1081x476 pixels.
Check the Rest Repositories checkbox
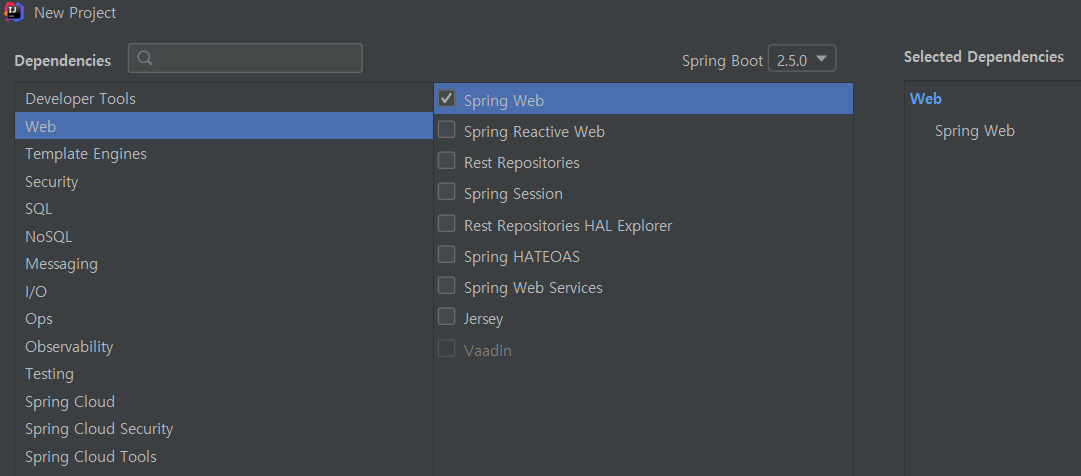447,161
